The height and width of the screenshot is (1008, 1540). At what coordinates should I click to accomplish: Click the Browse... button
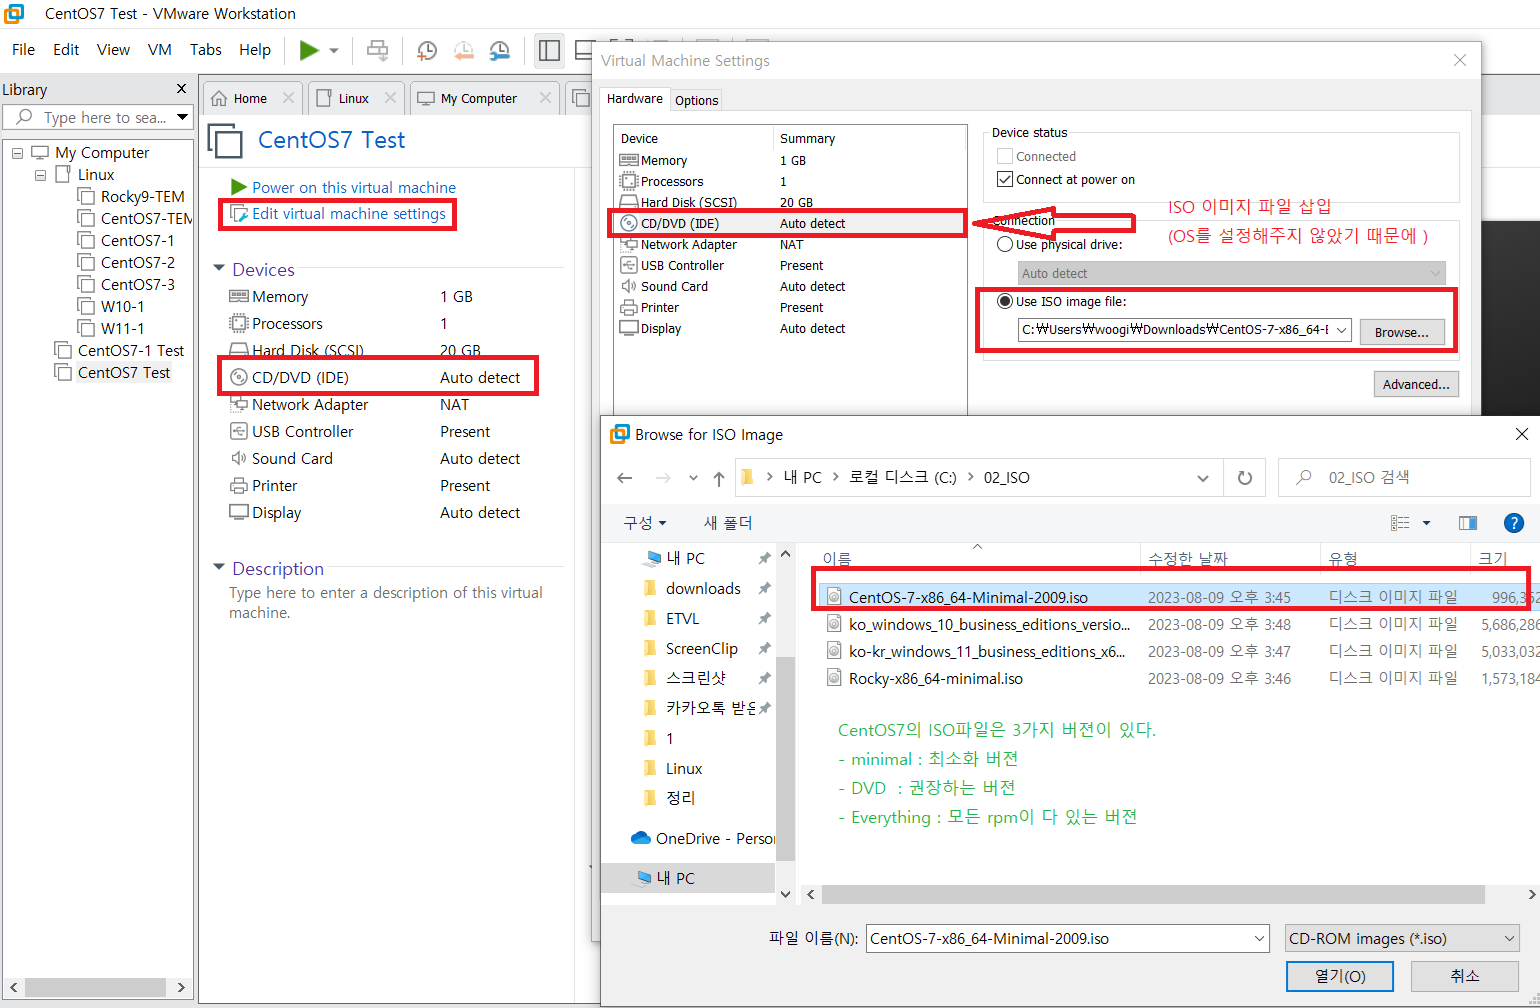[1402, 332]
